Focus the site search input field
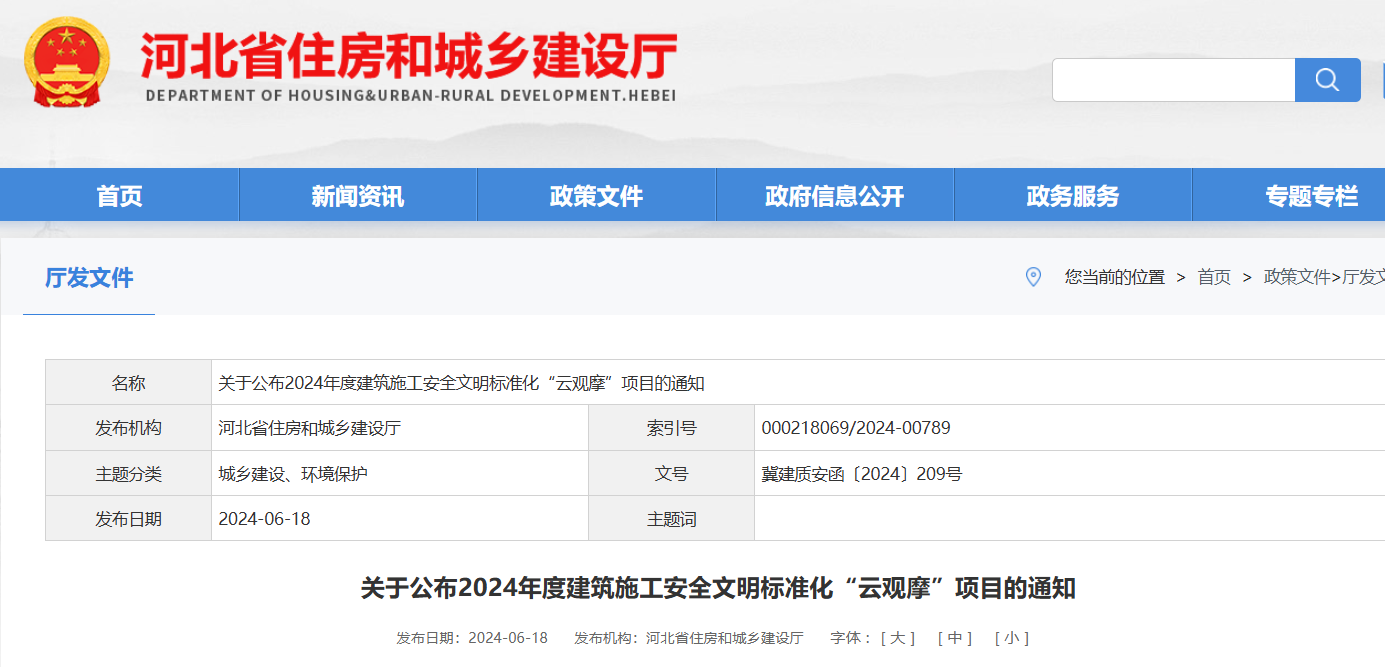1385x667 pixels. 1173,80
